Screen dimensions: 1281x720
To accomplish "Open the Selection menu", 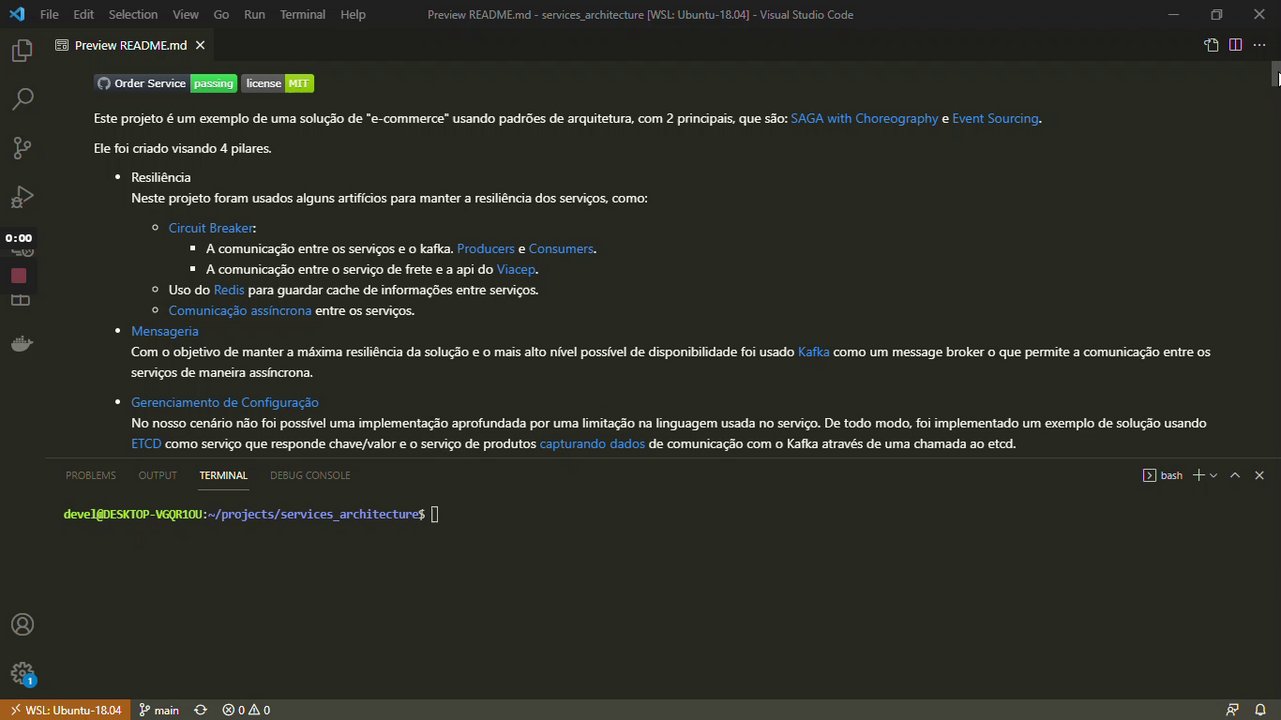I will [133, 14].
